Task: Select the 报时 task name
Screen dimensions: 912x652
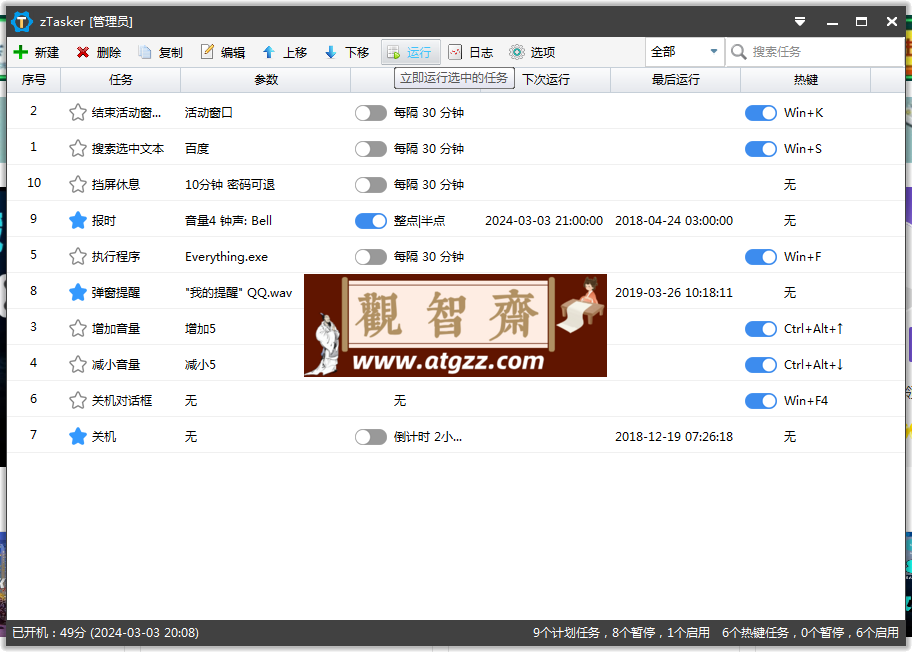Action: [x=104, y=221]
